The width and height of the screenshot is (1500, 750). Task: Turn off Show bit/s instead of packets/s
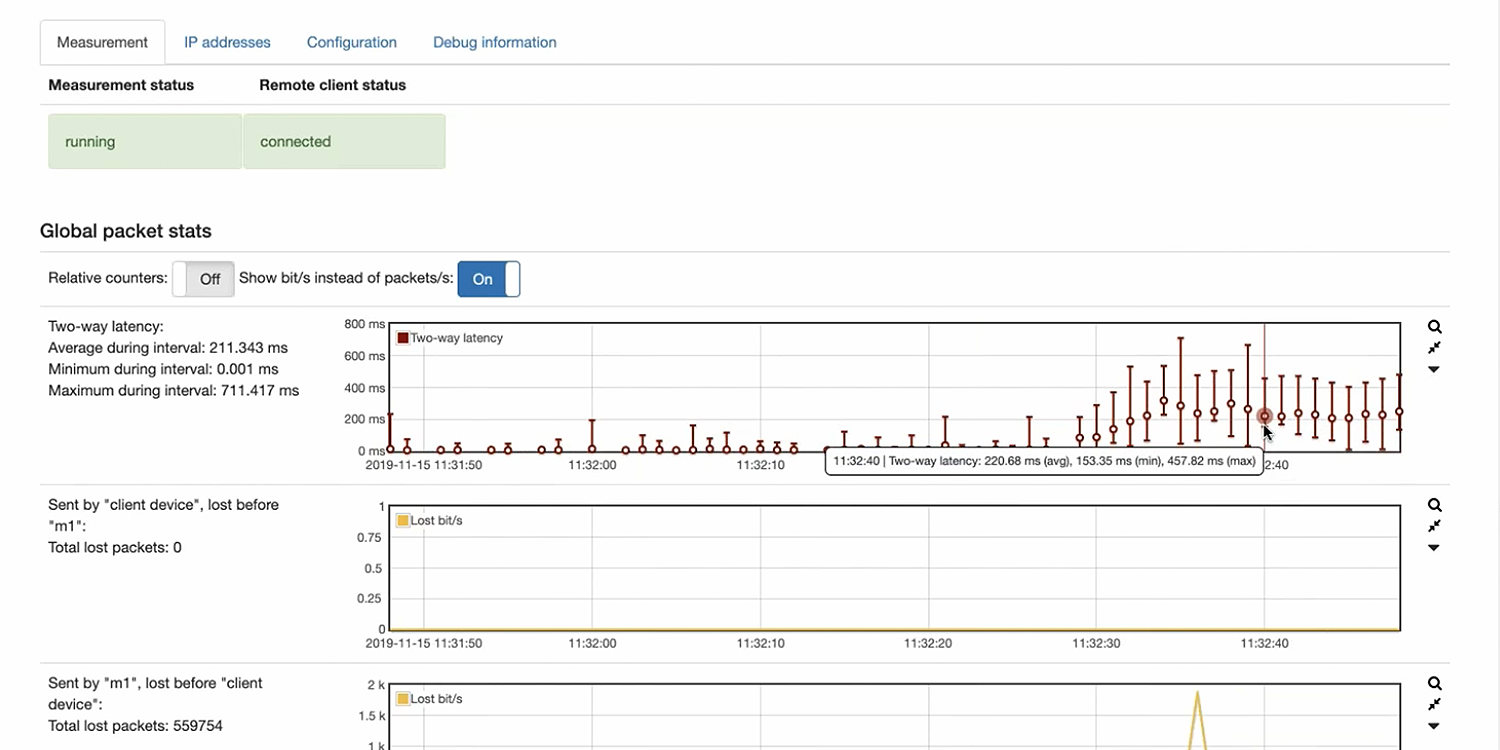coord(488,279)
